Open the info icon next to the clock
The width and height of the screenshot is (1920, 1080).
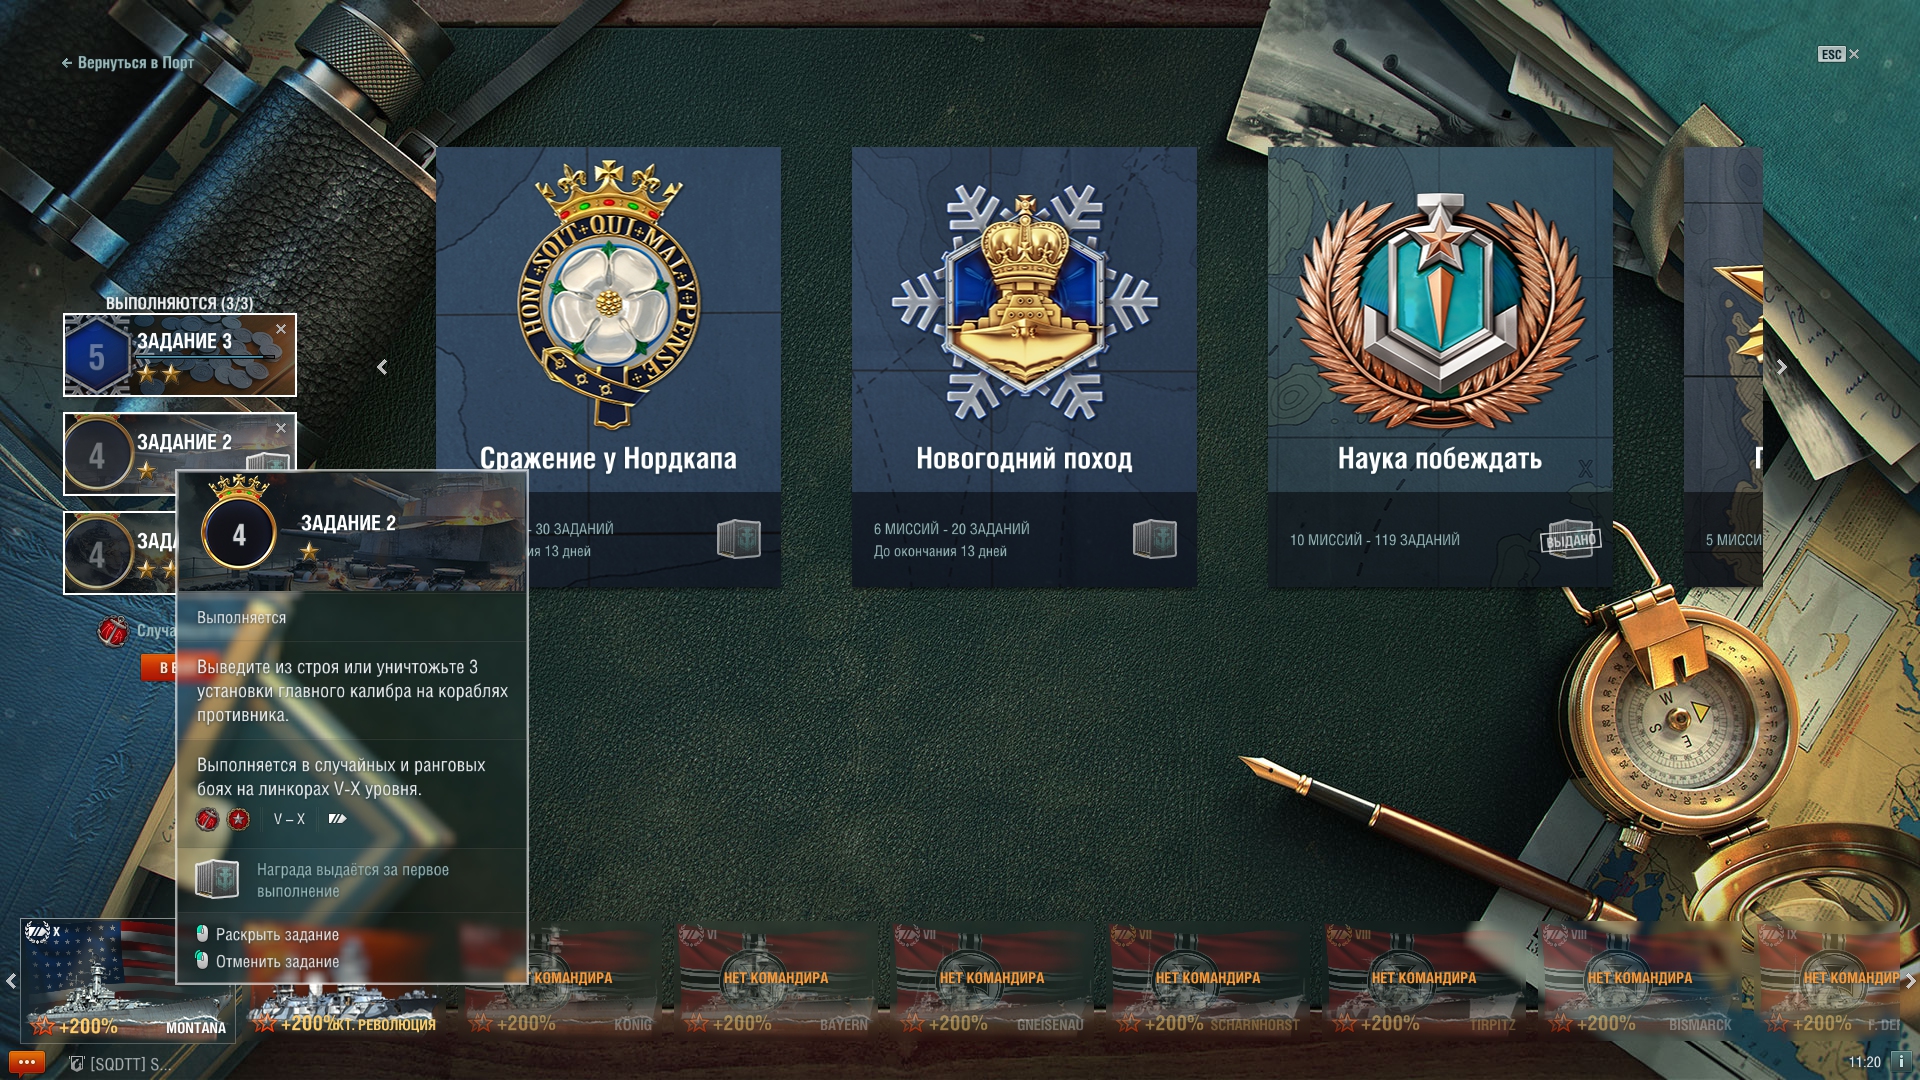tap(1901, 1062)
